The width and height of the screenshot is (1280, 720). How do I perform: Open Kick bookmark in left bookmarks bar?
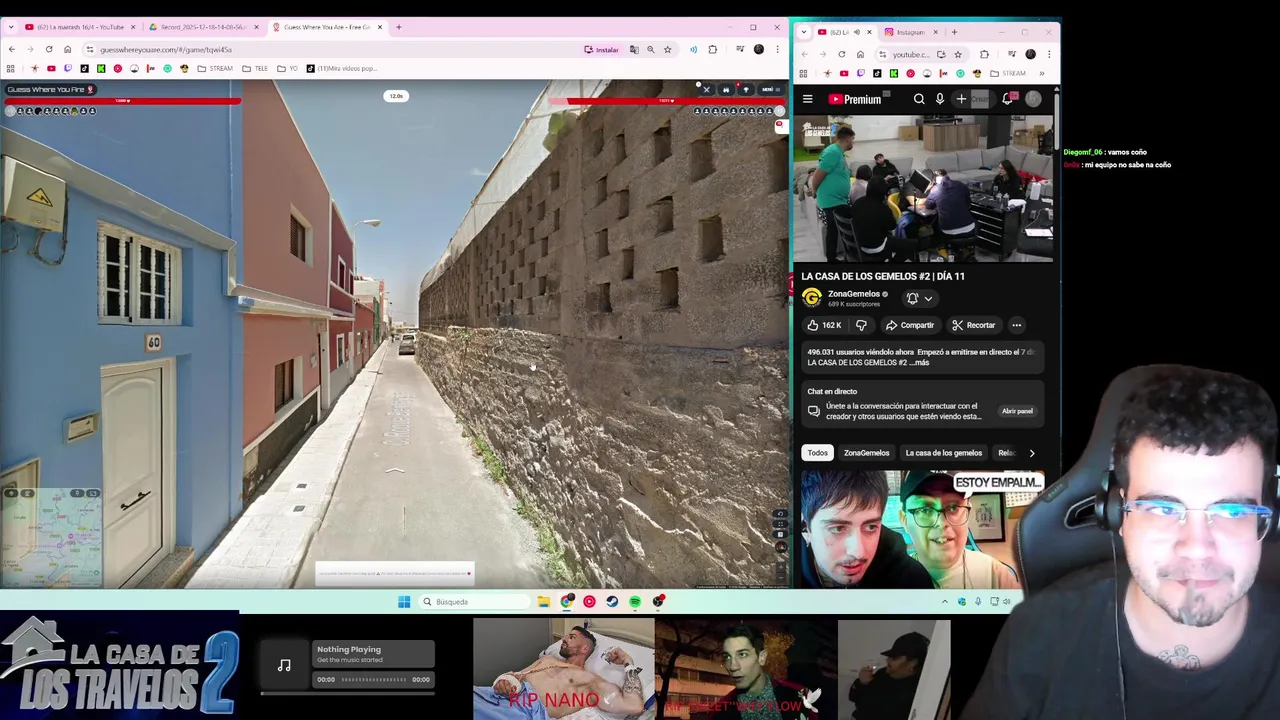click(x=101, y=68)
